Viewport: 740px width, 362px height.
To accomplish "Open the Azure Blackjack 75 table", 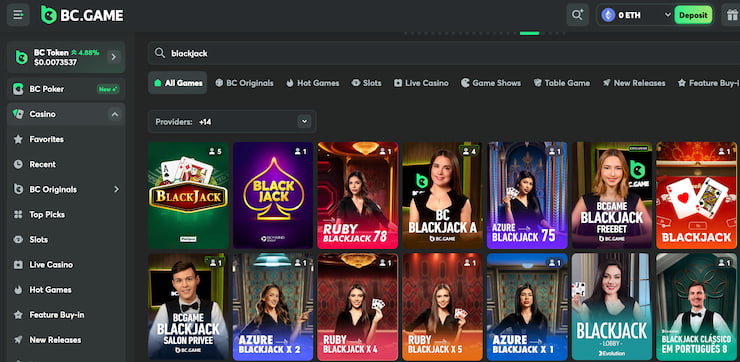I will (527, 195).
